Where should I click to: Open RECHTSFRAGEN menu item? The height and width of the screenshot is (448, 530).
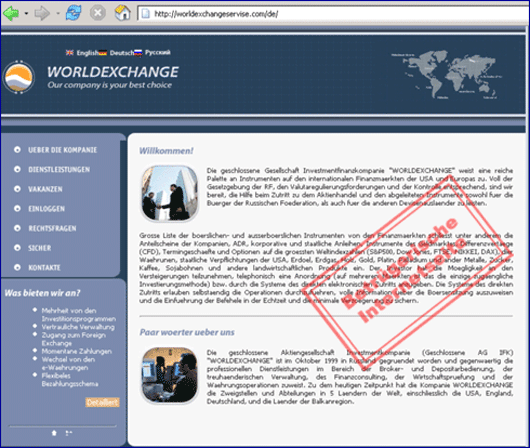coord(52,228)
